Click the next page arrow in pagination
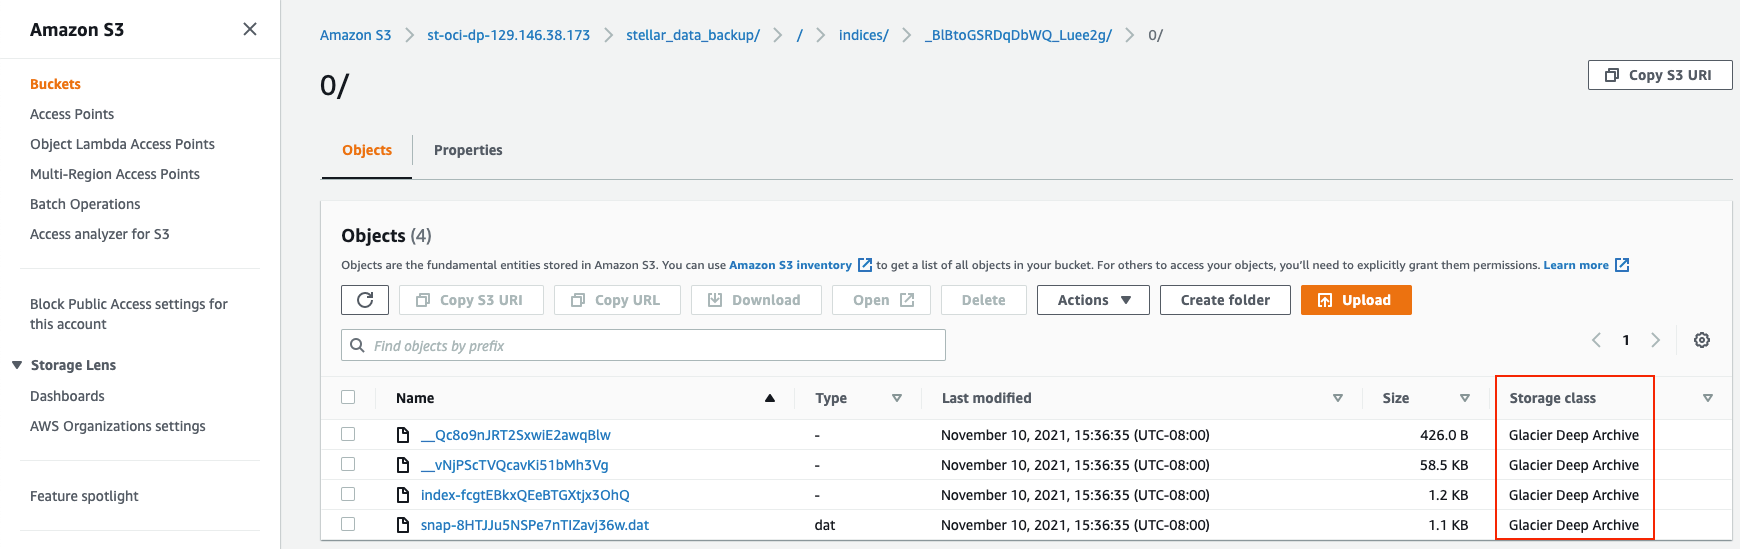 click(1655, 340)
